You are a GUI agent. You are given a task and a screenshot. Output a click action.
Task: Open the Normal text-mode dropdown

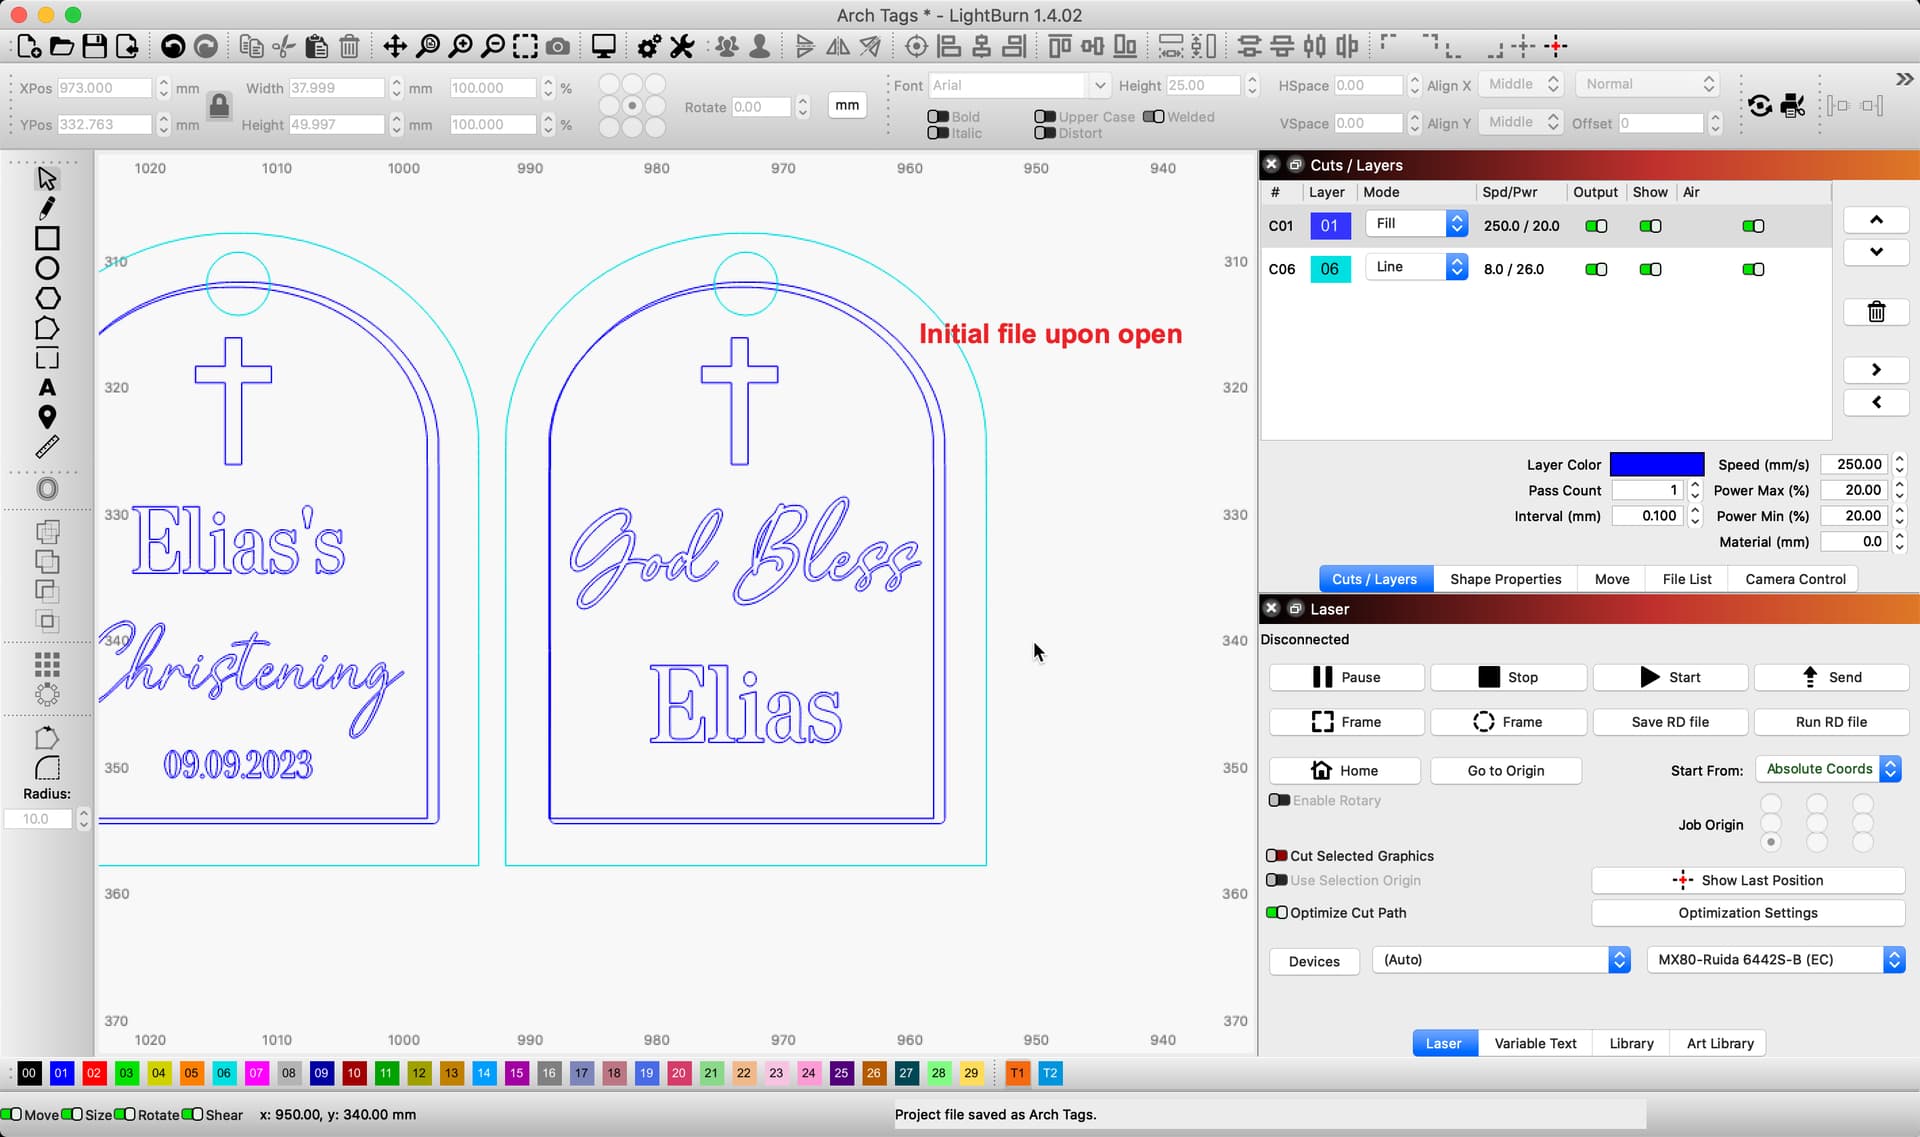1647,84
